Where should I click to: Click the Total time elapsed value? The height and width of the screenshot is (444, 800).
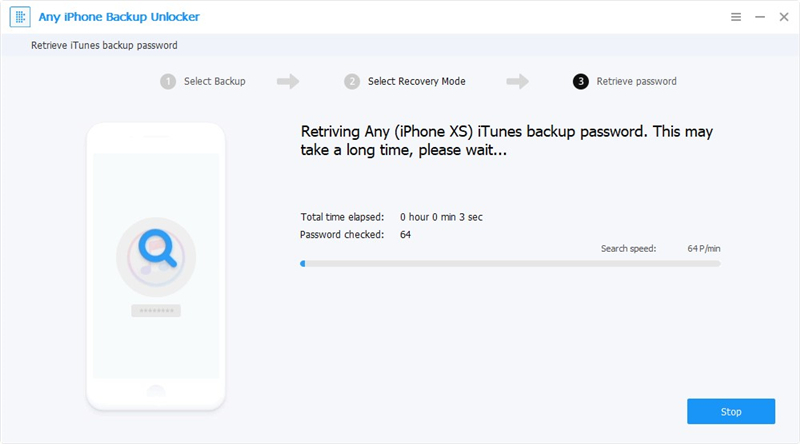(441, 217)
